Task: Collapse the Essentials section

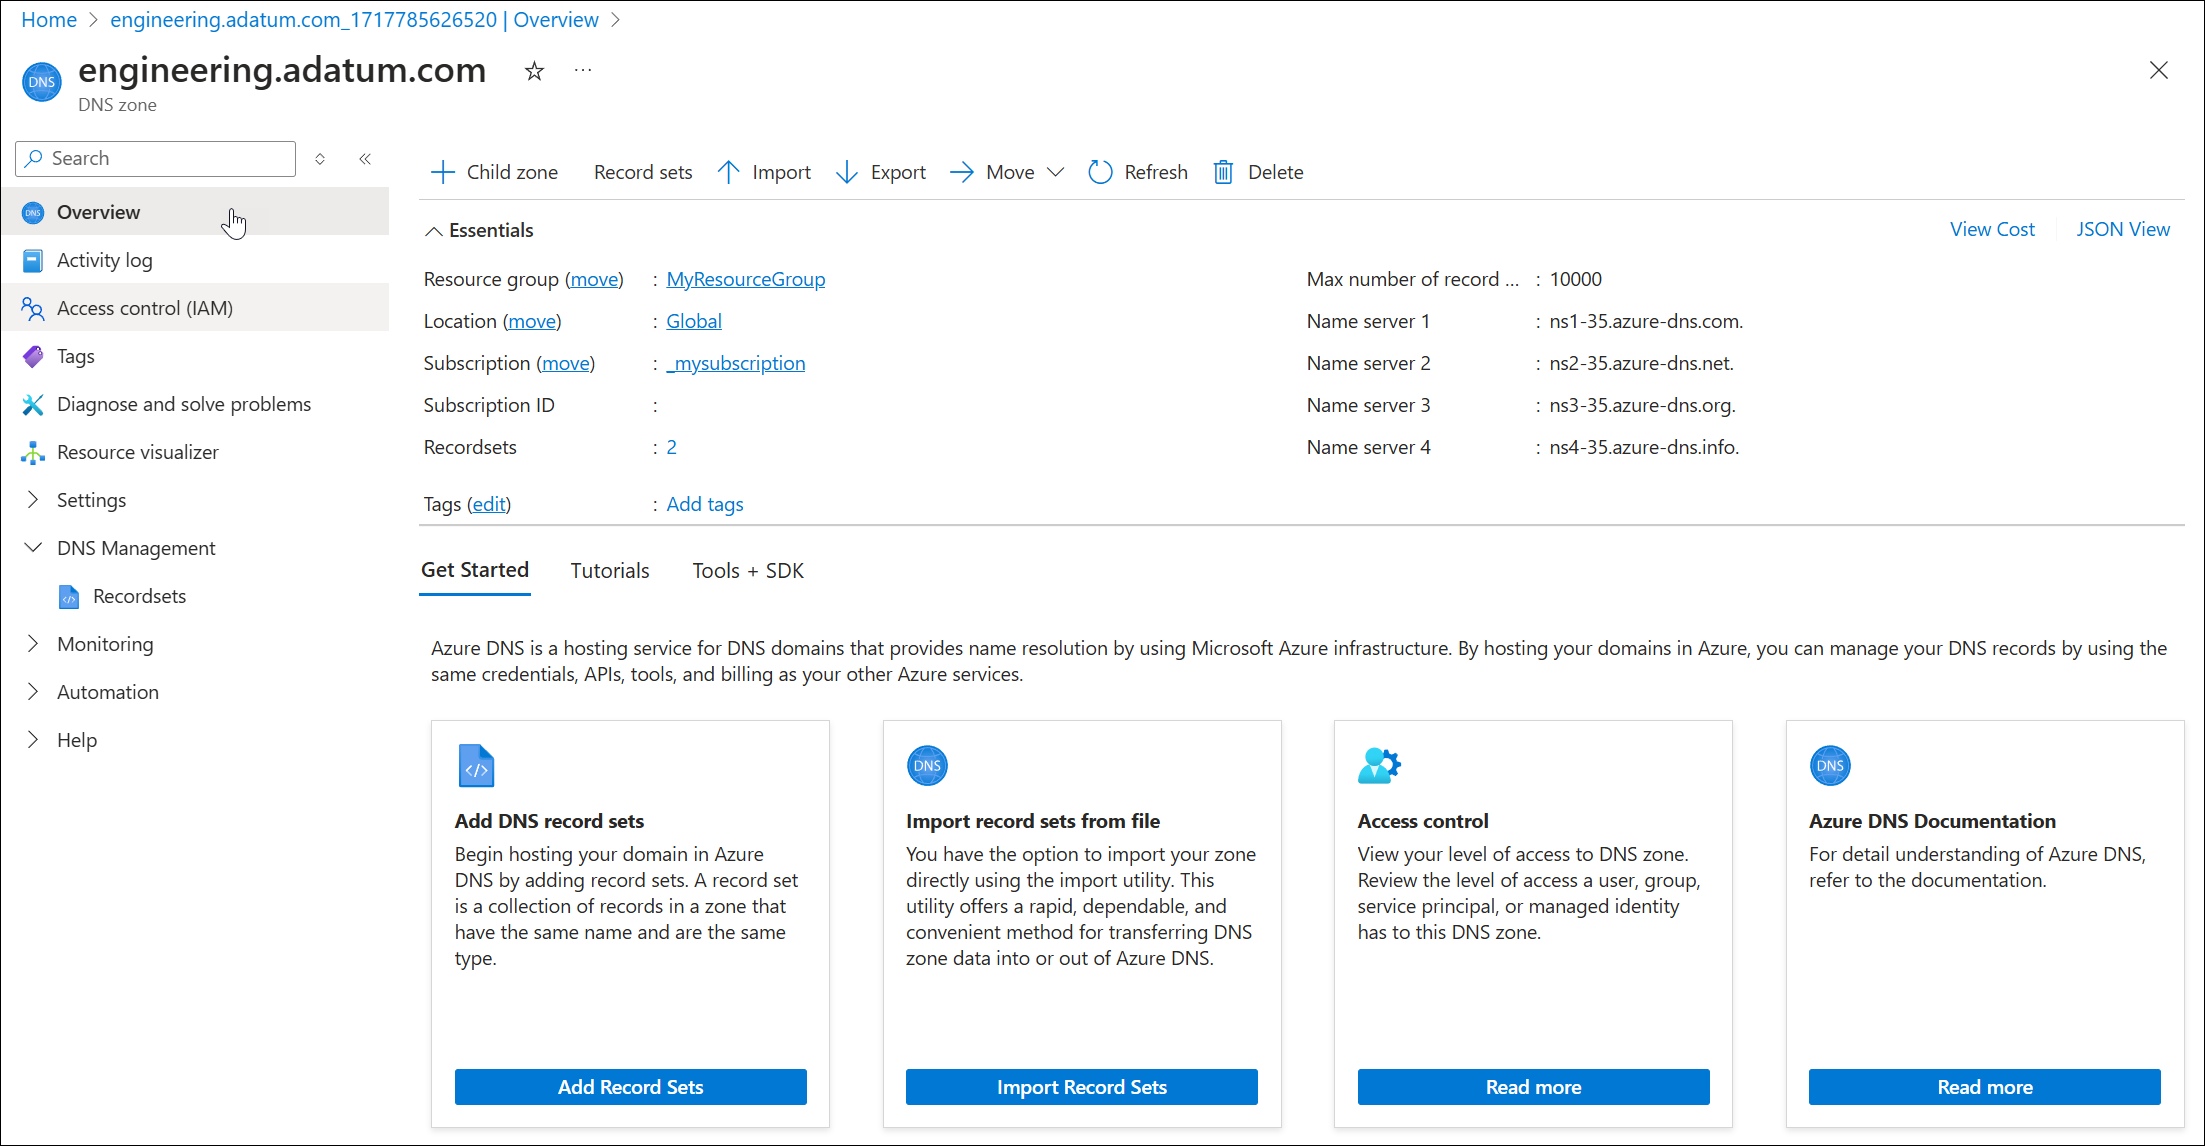Action: tap(433, 231)
